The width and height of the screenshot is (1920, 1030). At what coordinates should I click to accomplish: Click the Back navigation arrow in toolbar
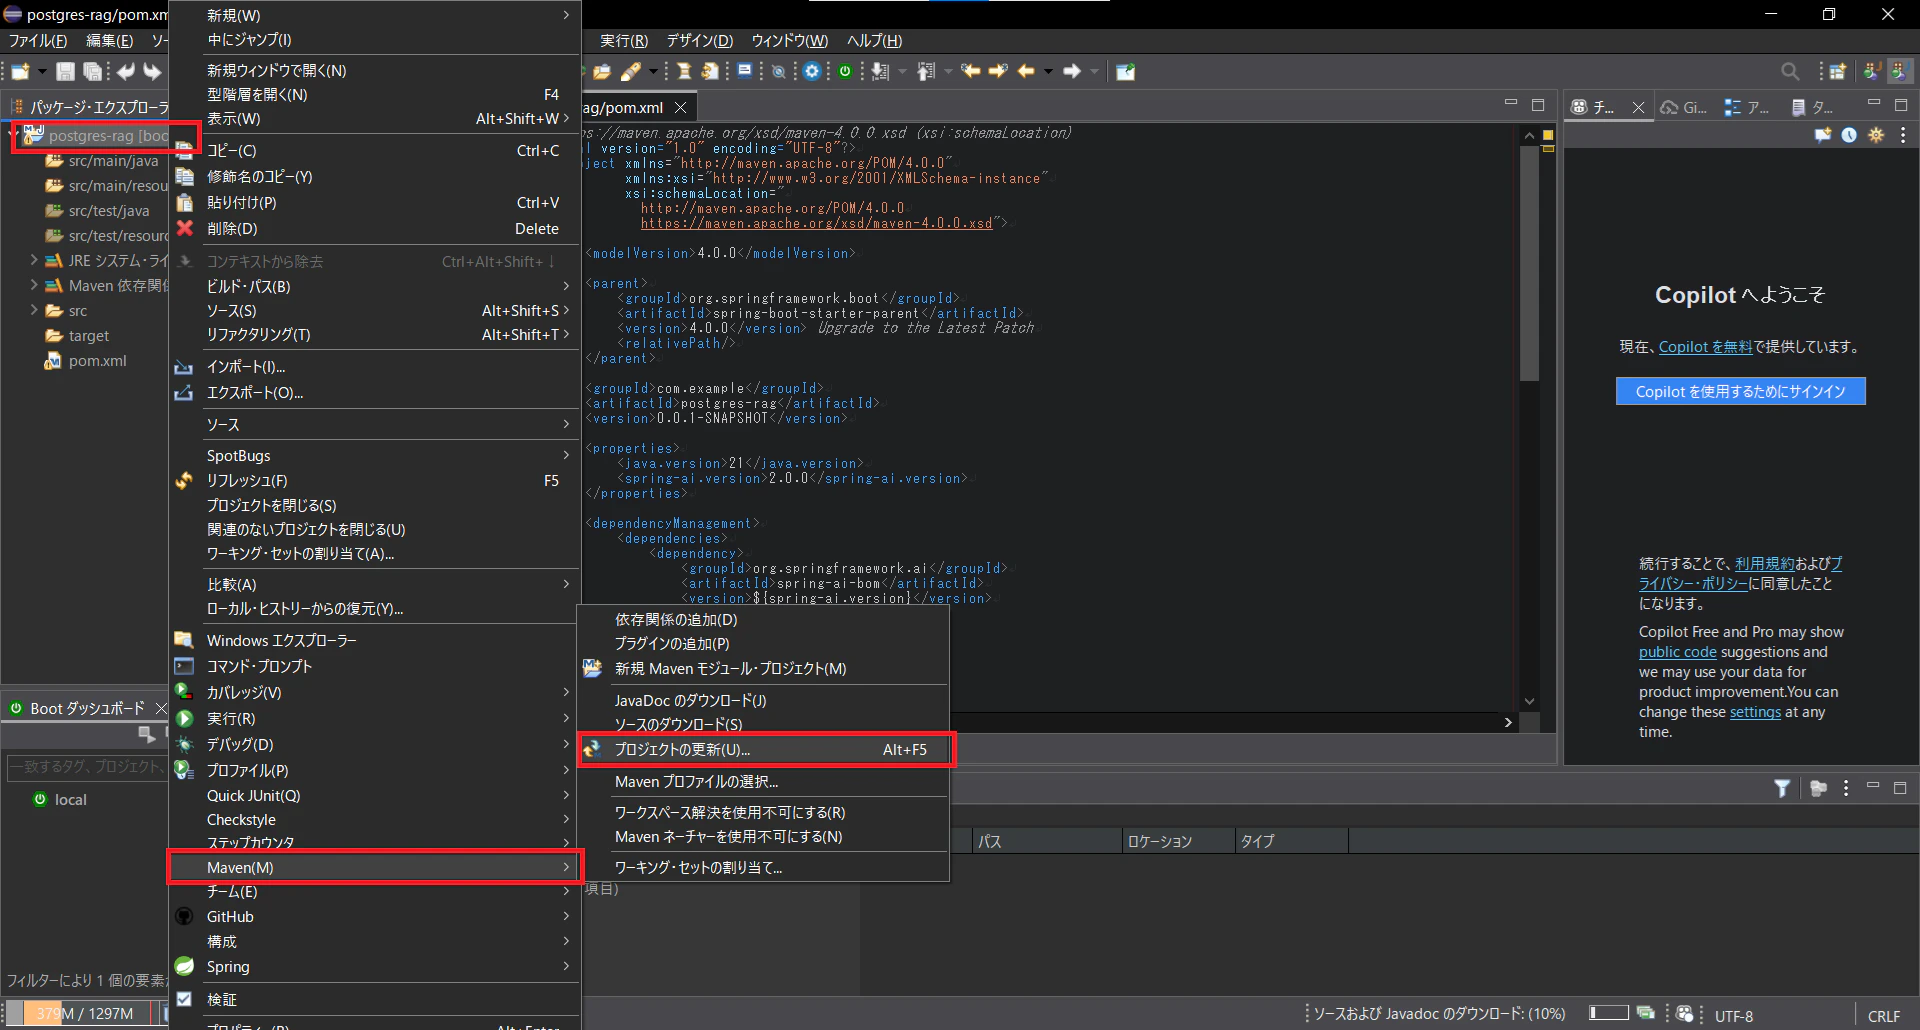pos(1026,71)
